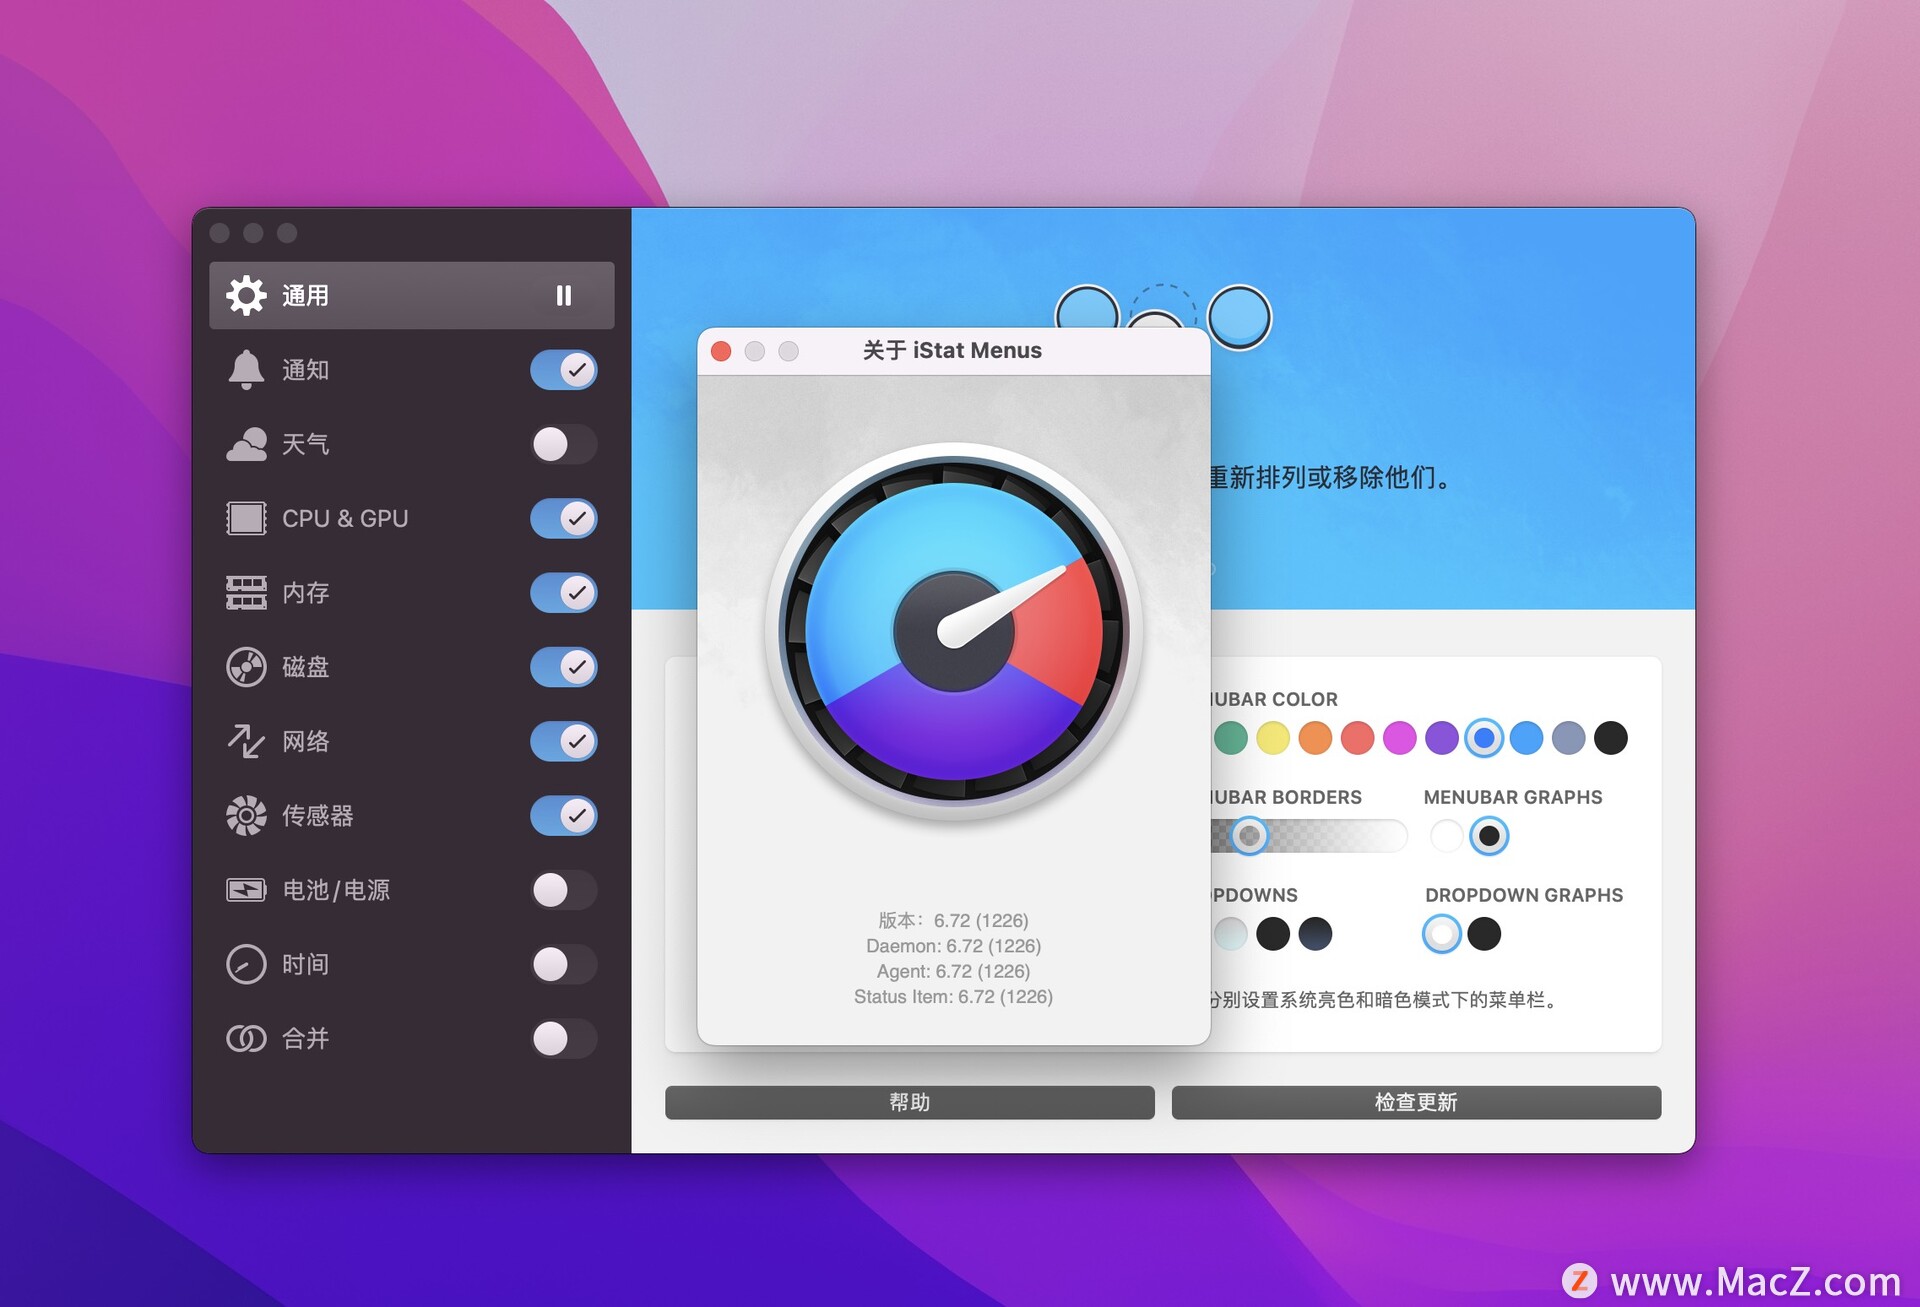Viewport: 1920px width, 1307px height.
Task: Pick the yellow menubar color swatch
Action: [x=1273, y=738]
